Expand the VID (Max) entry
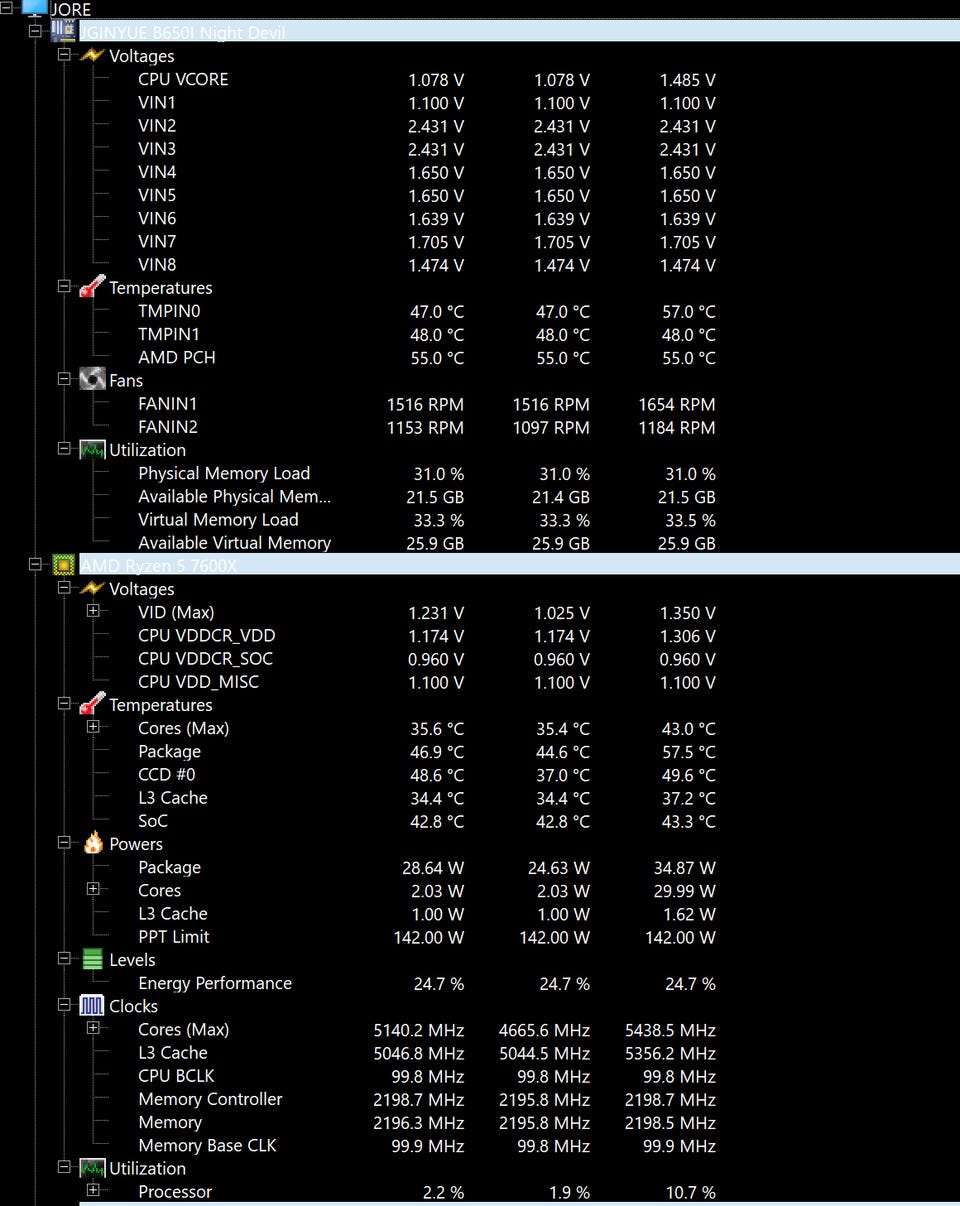960x1206 pixels. (x=94, y=610)
